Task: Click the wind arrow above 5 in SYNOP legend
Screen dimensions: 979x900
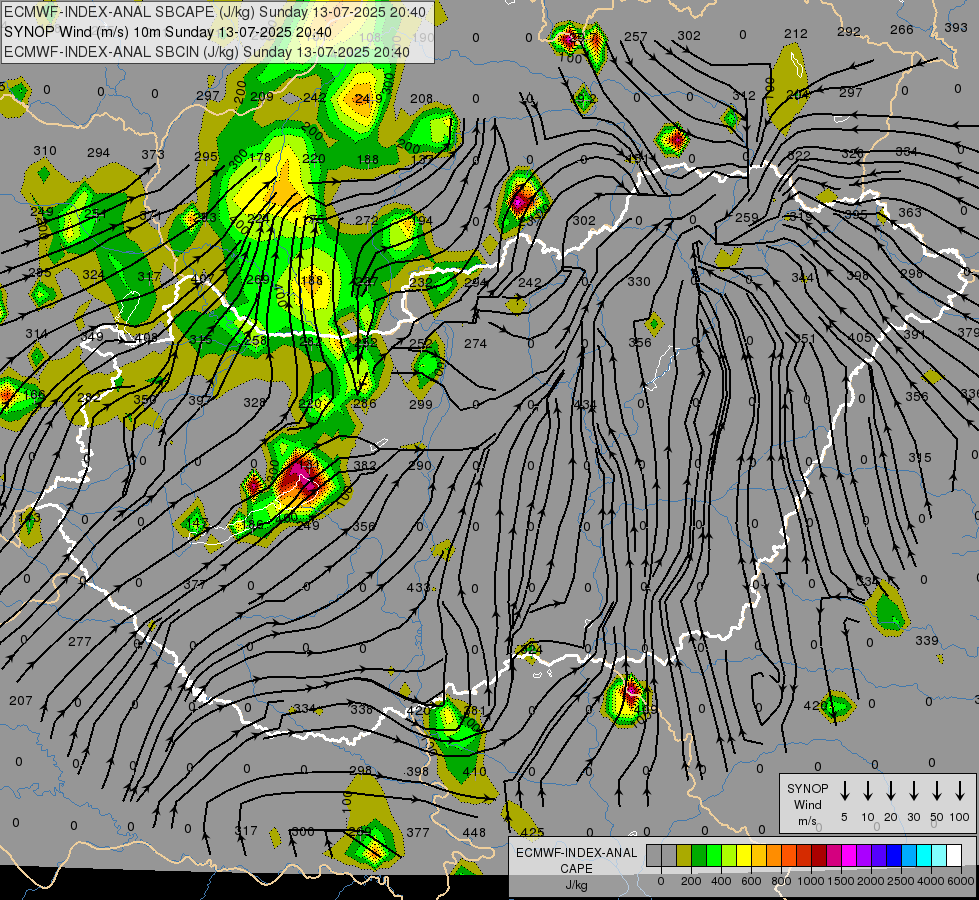Action: (844, 791)
